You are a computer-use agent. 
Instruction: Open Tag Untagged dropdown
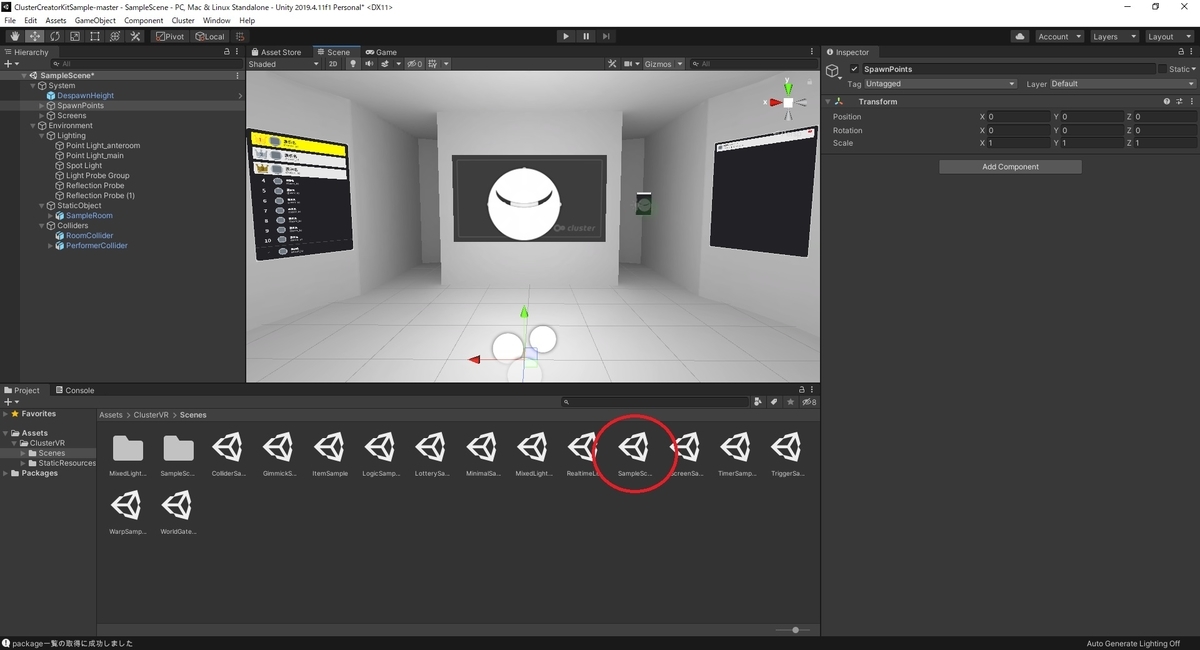coord(940,84)
